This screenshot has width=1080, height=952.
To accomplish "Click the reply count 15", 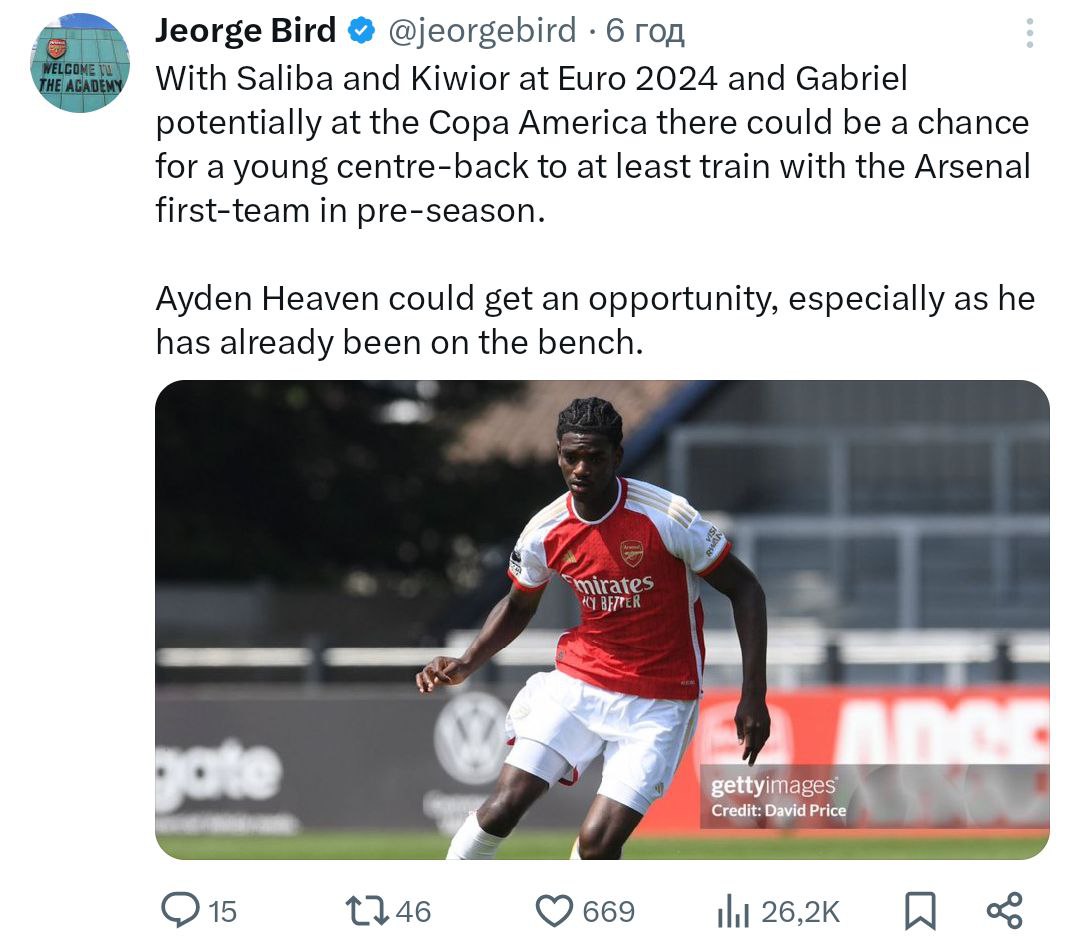I will [x=223, y=911].
